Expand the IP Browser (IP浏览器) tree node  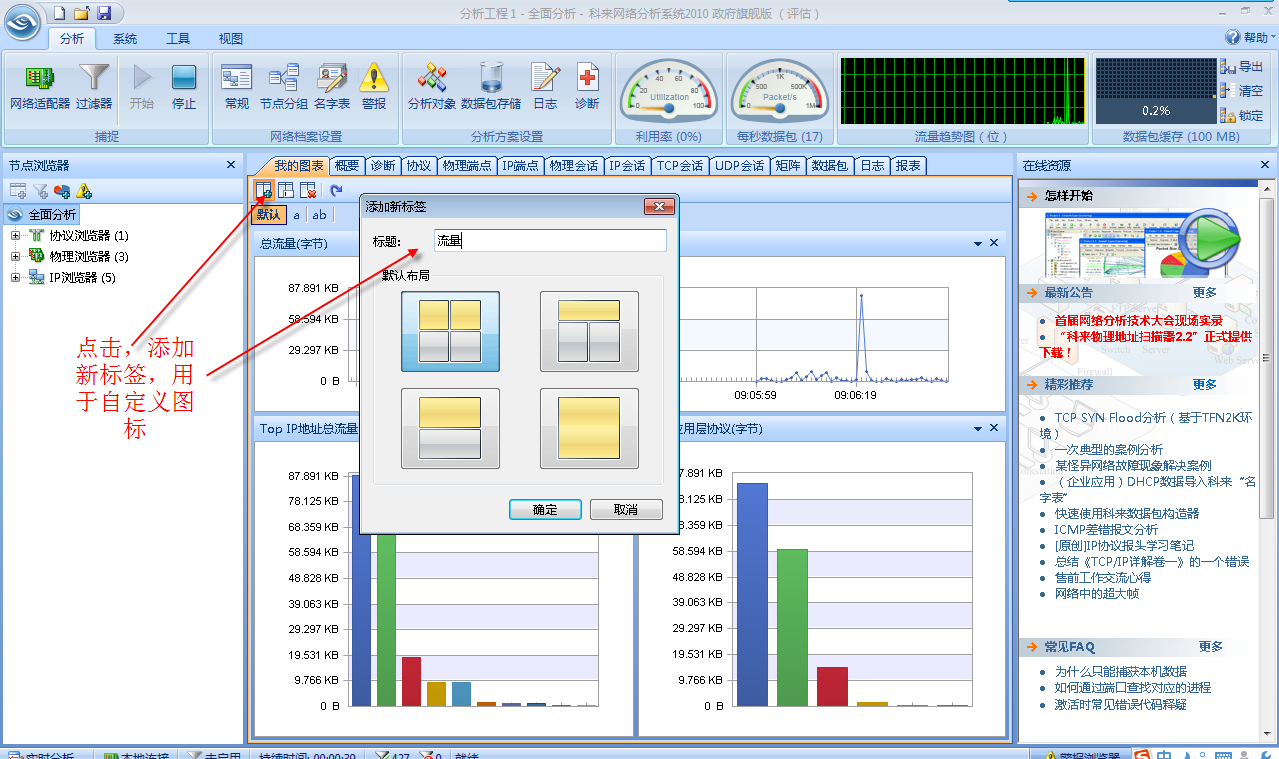tap(16, 278)
